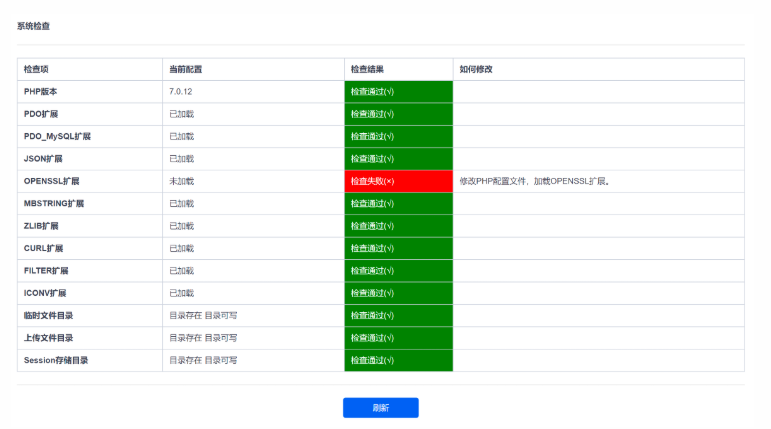
Task: Select 检查通过 result in Session存储目录 row
Action: pos(398,361)
